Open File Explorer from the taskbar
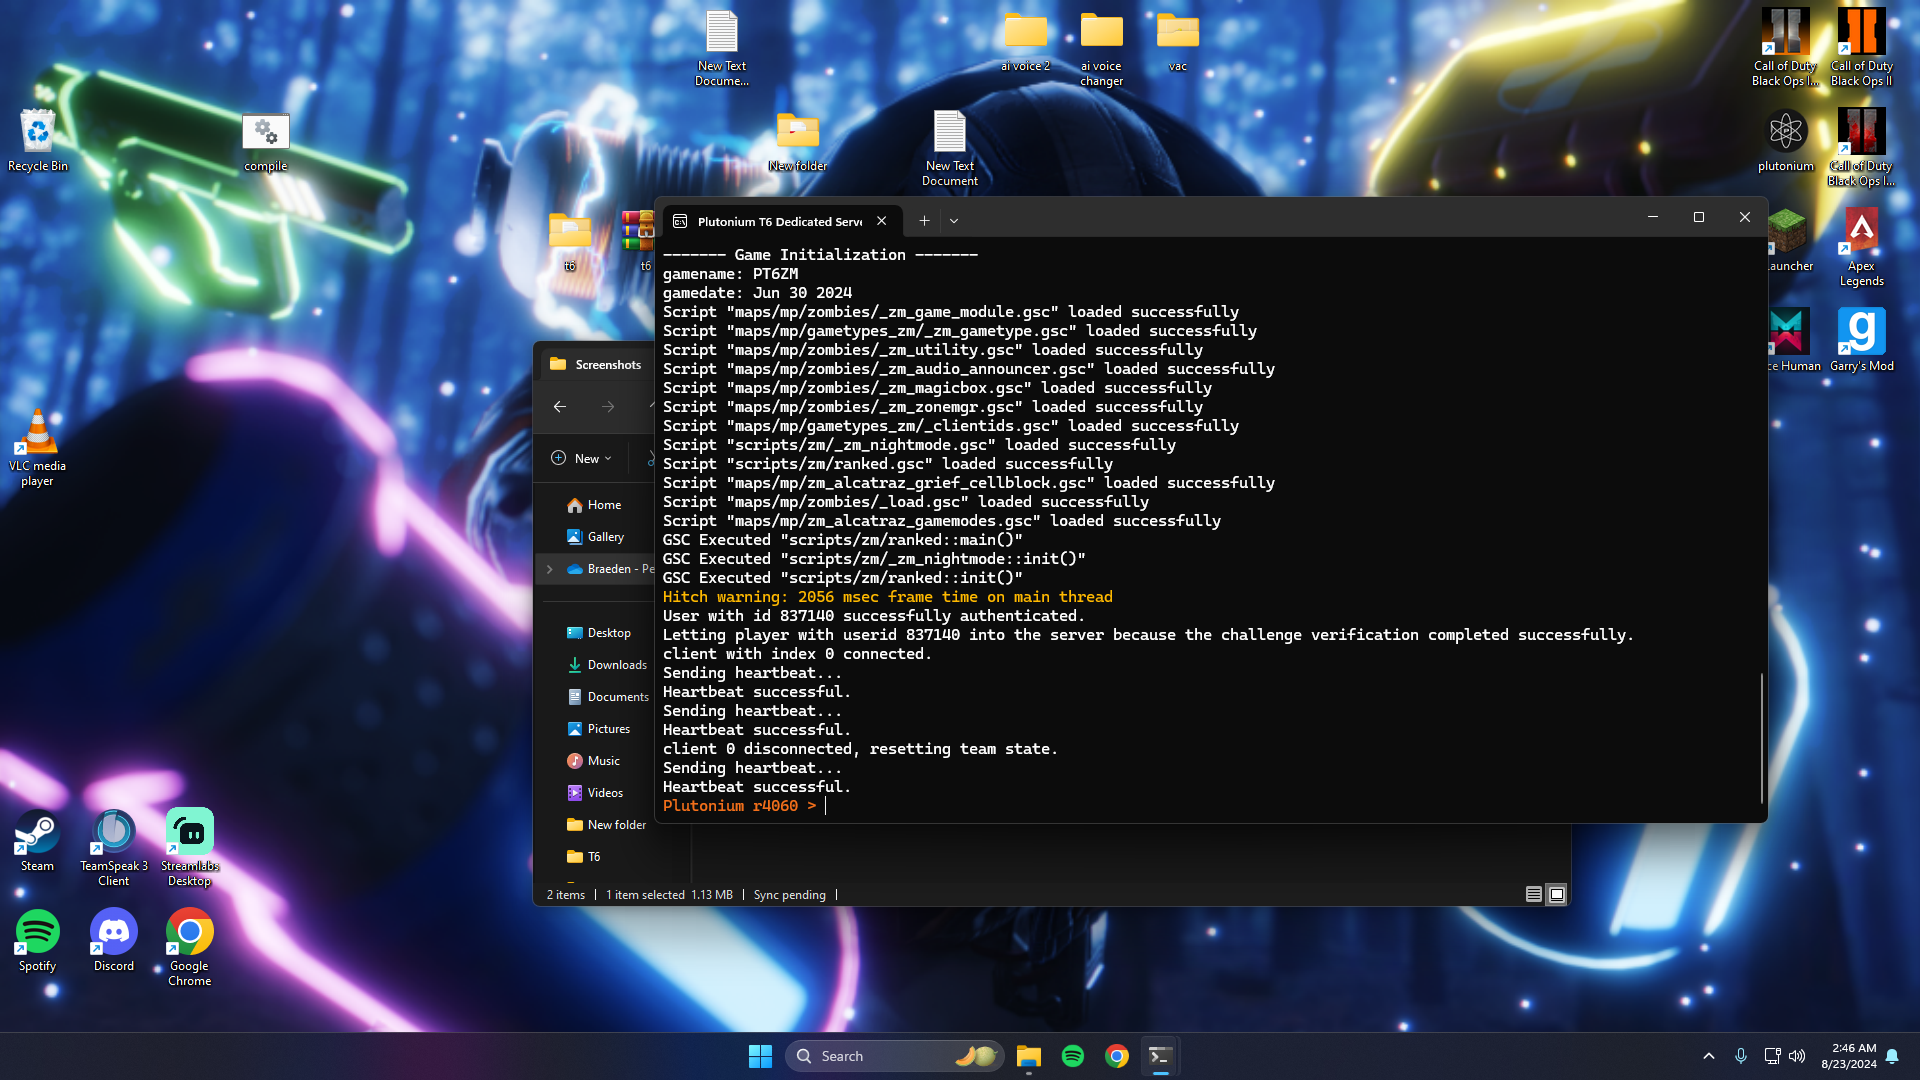The width and height of the screenshot is (1920, 1080). click(x=1028, y=1056)
